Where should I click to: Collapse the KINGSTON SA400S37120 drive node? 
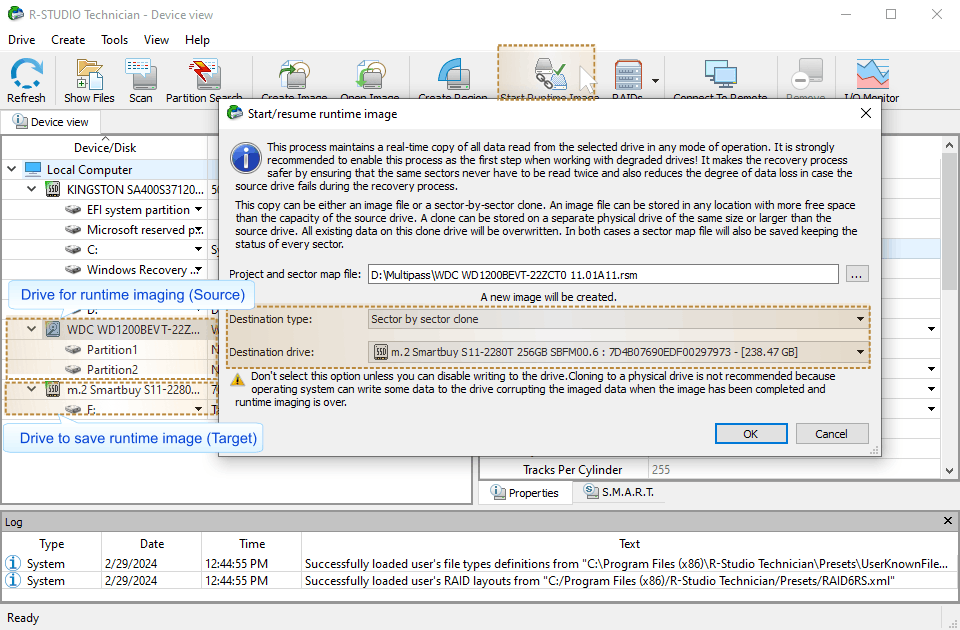tap(31, 189)
